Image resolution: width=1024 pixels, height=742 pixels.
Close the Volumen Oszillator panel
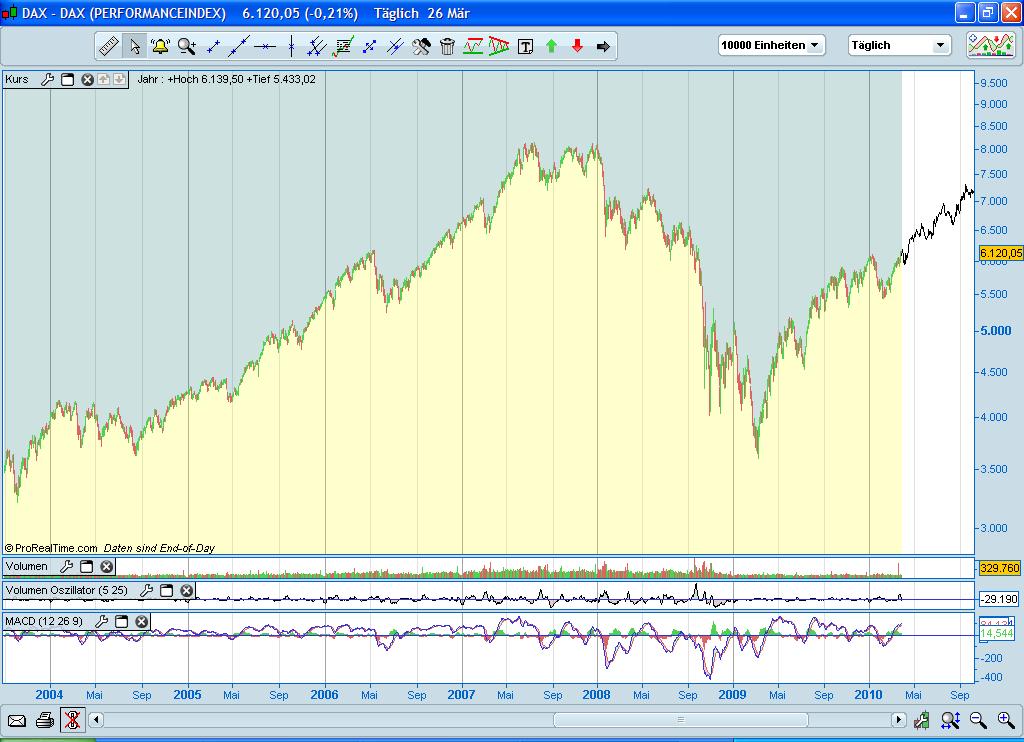(186, 590)
